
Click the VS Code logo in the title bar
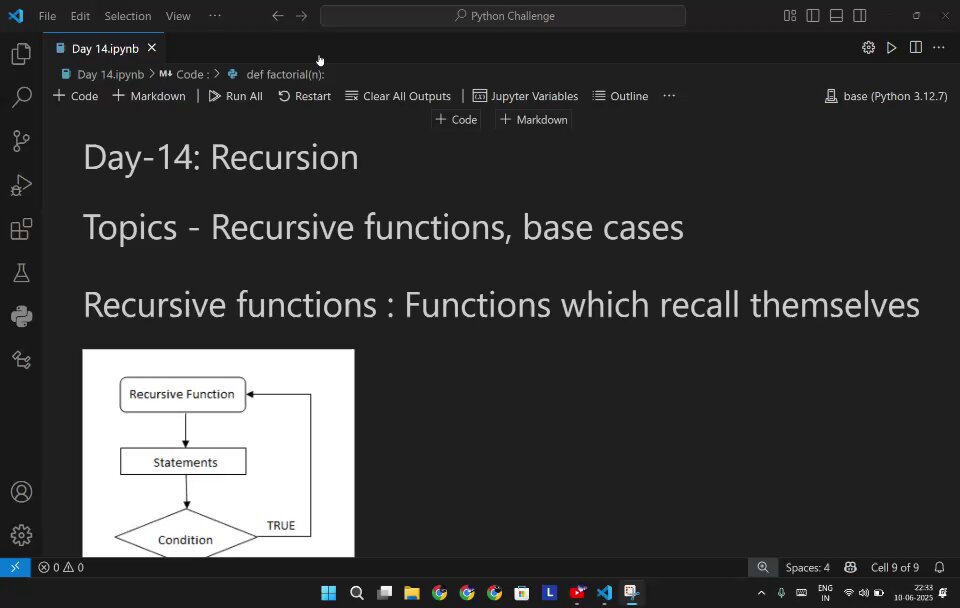point(16,16)
